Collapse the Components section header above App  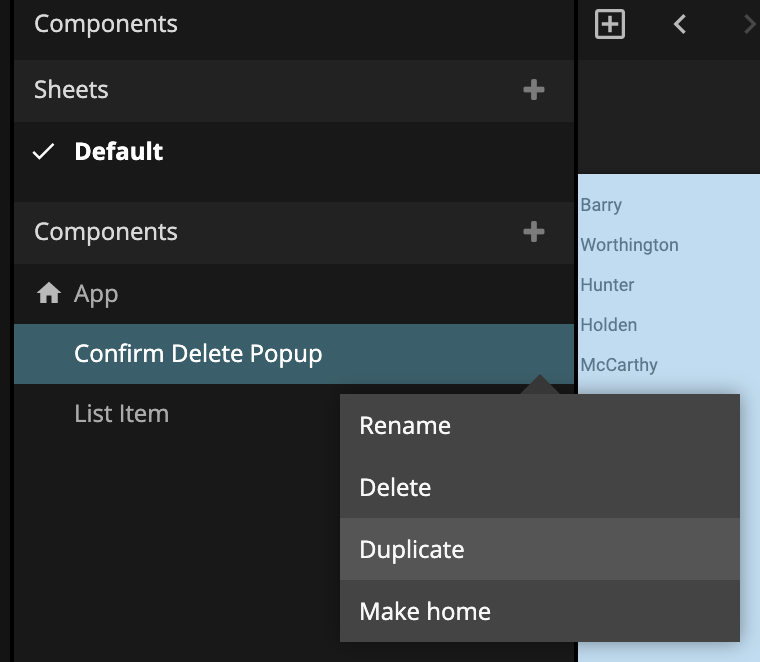pyautogui.click(x=106, y=232)
